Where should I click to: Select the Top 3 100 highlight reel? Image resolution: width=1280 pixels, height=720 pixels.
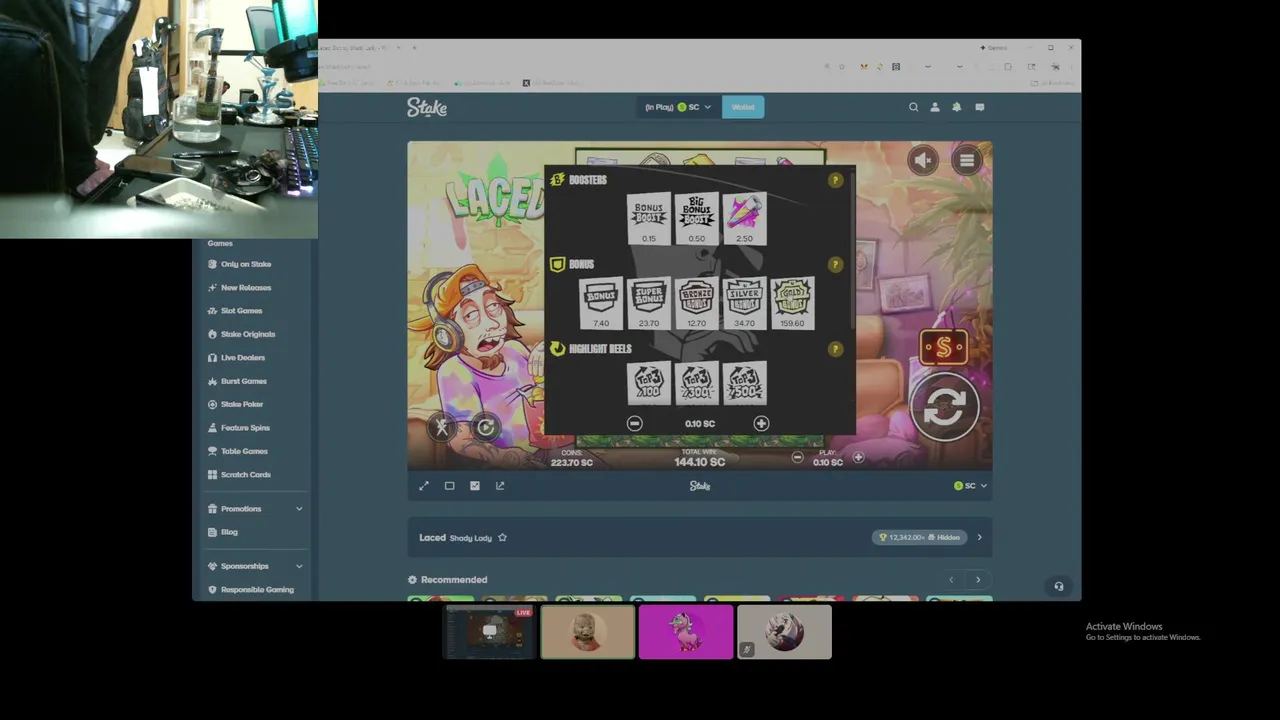tap(649, 383)
